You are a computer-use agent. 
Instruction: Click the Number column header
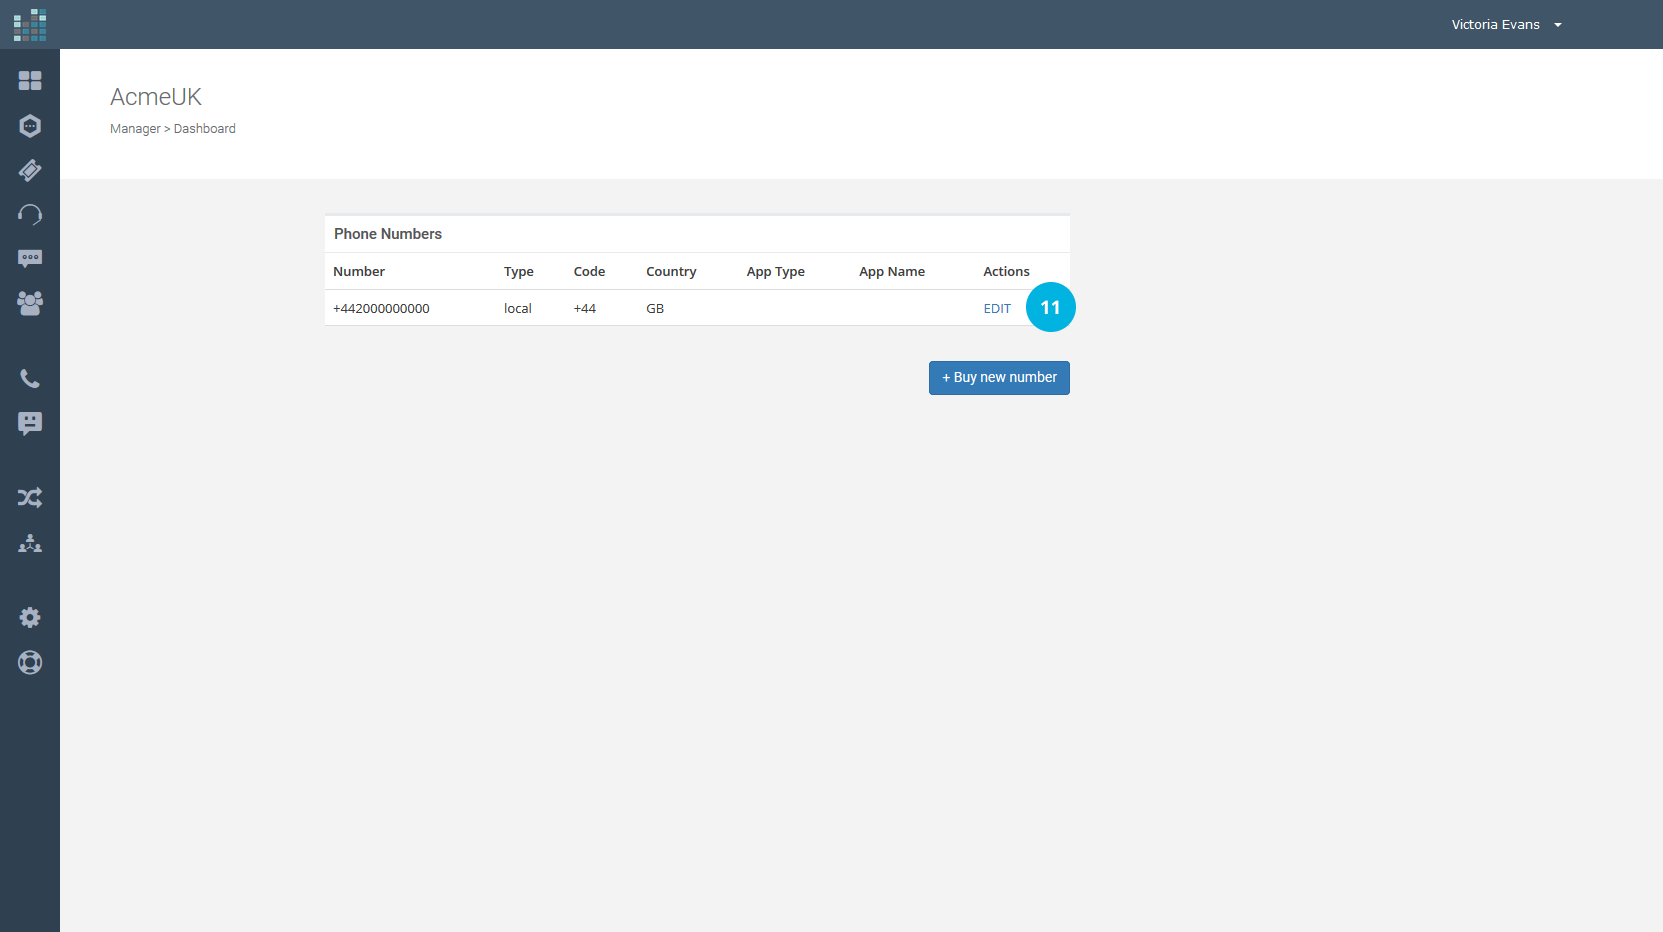359,272
